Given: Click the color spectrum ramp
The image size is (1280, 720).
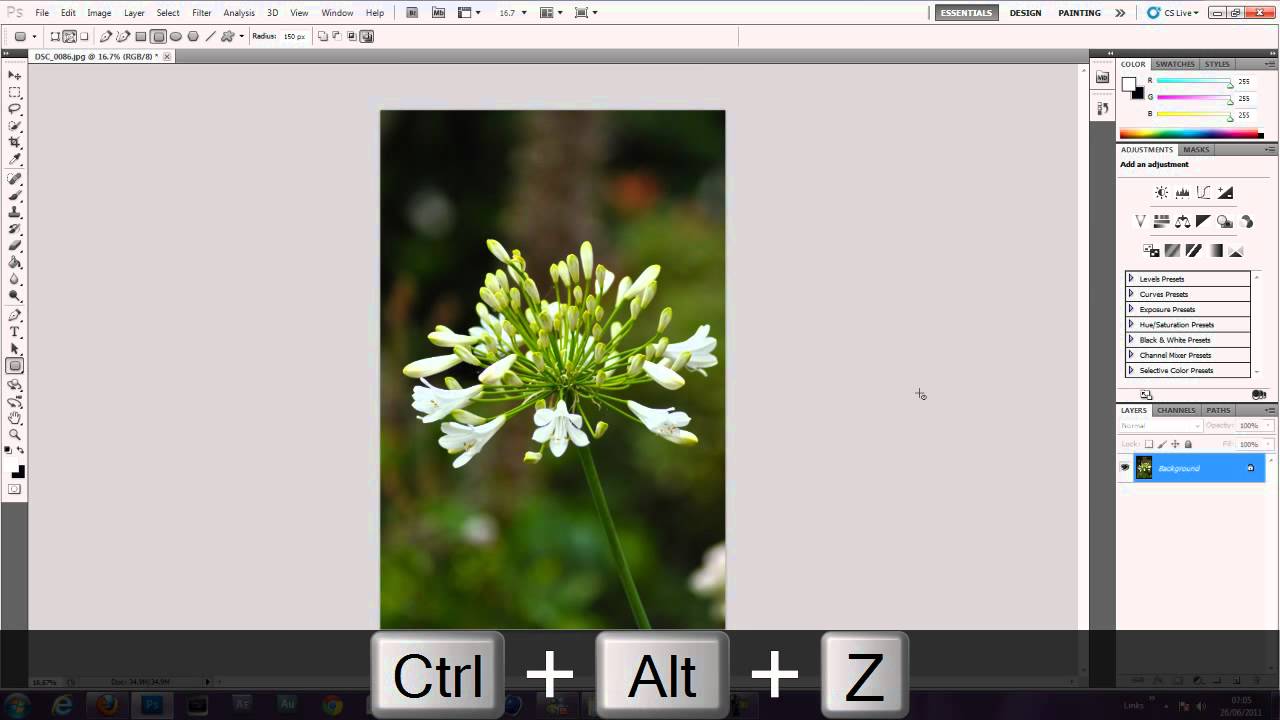Looking at the screenshot, I should 1191,134.
